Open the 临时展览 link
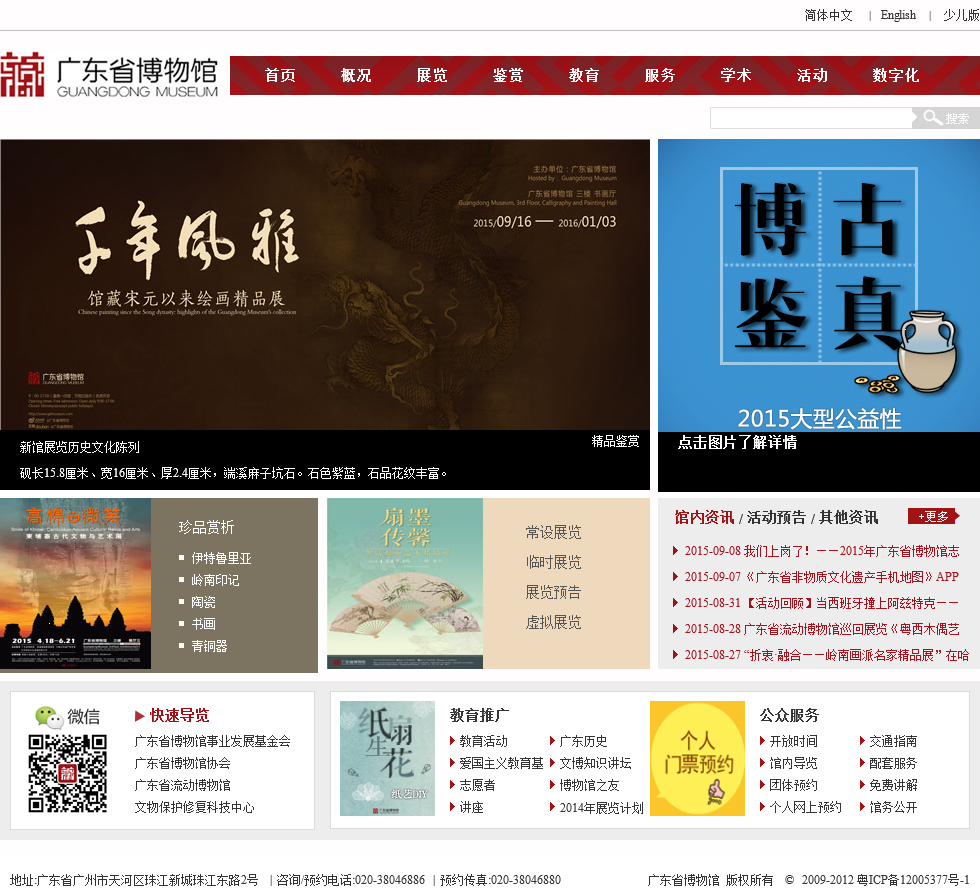The height and width of the screenshot is (891, 980). [x=553, y=562]
